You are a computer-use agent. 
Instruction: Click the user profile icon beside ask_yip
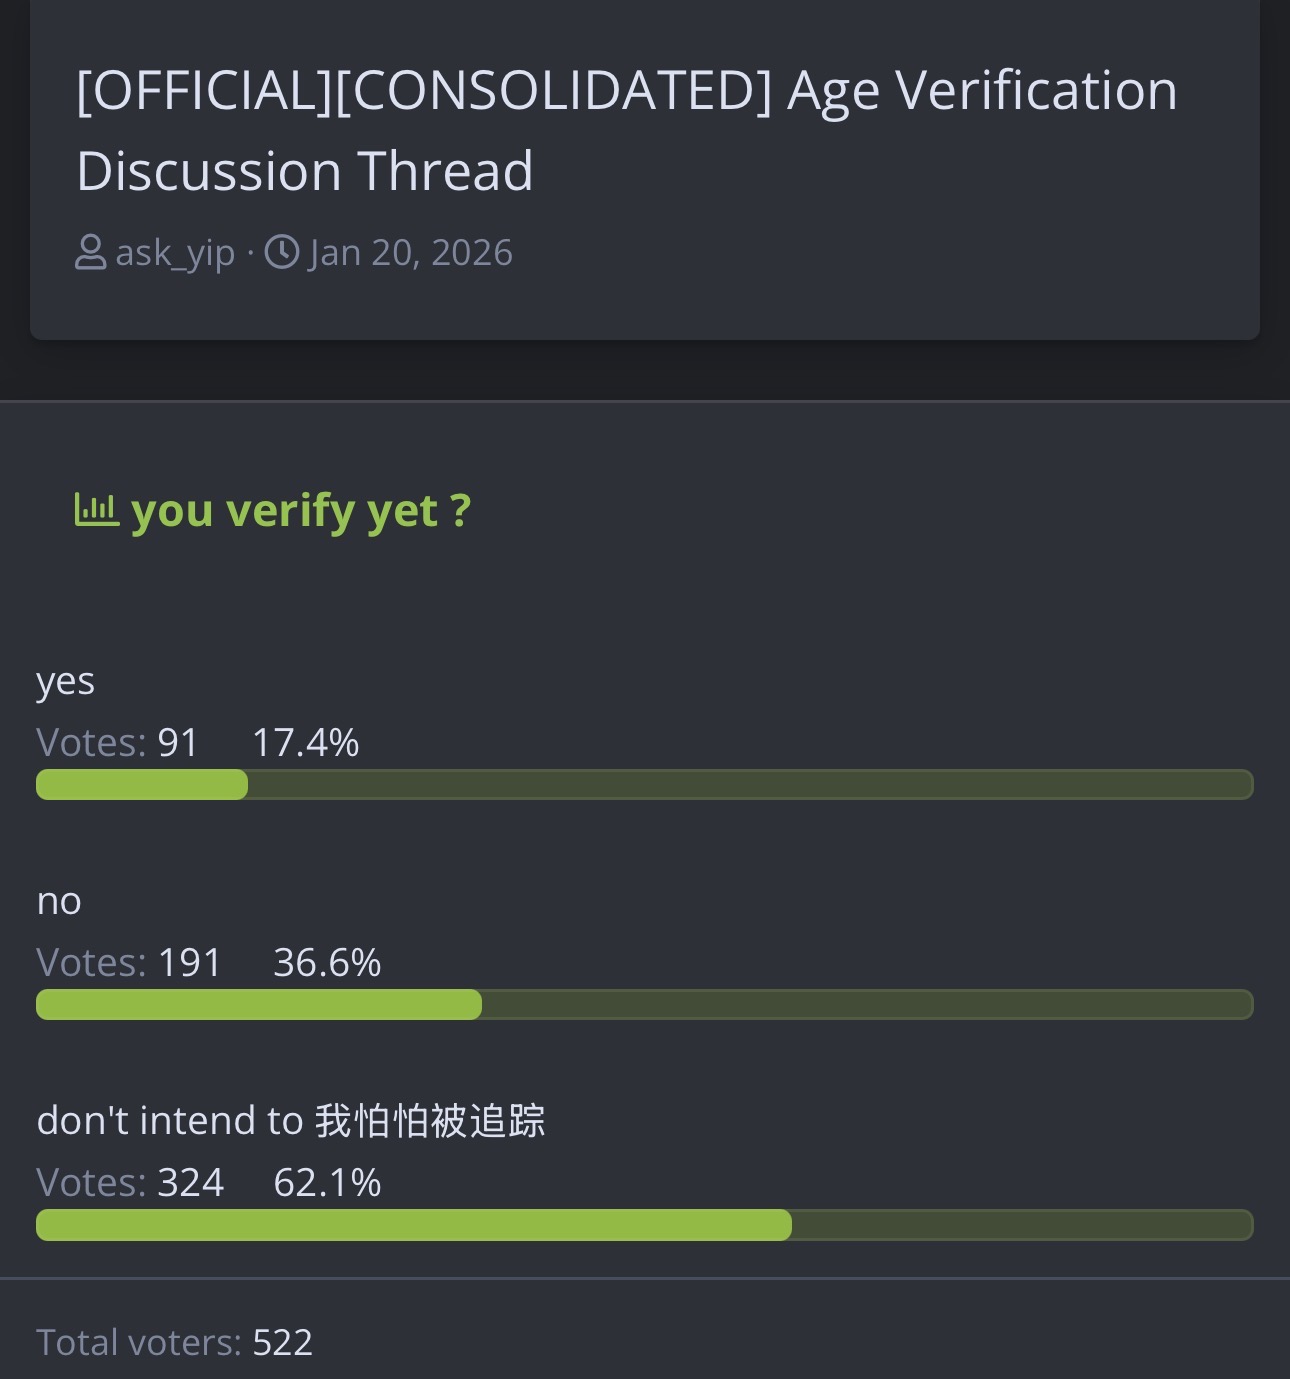pos(90,253)
